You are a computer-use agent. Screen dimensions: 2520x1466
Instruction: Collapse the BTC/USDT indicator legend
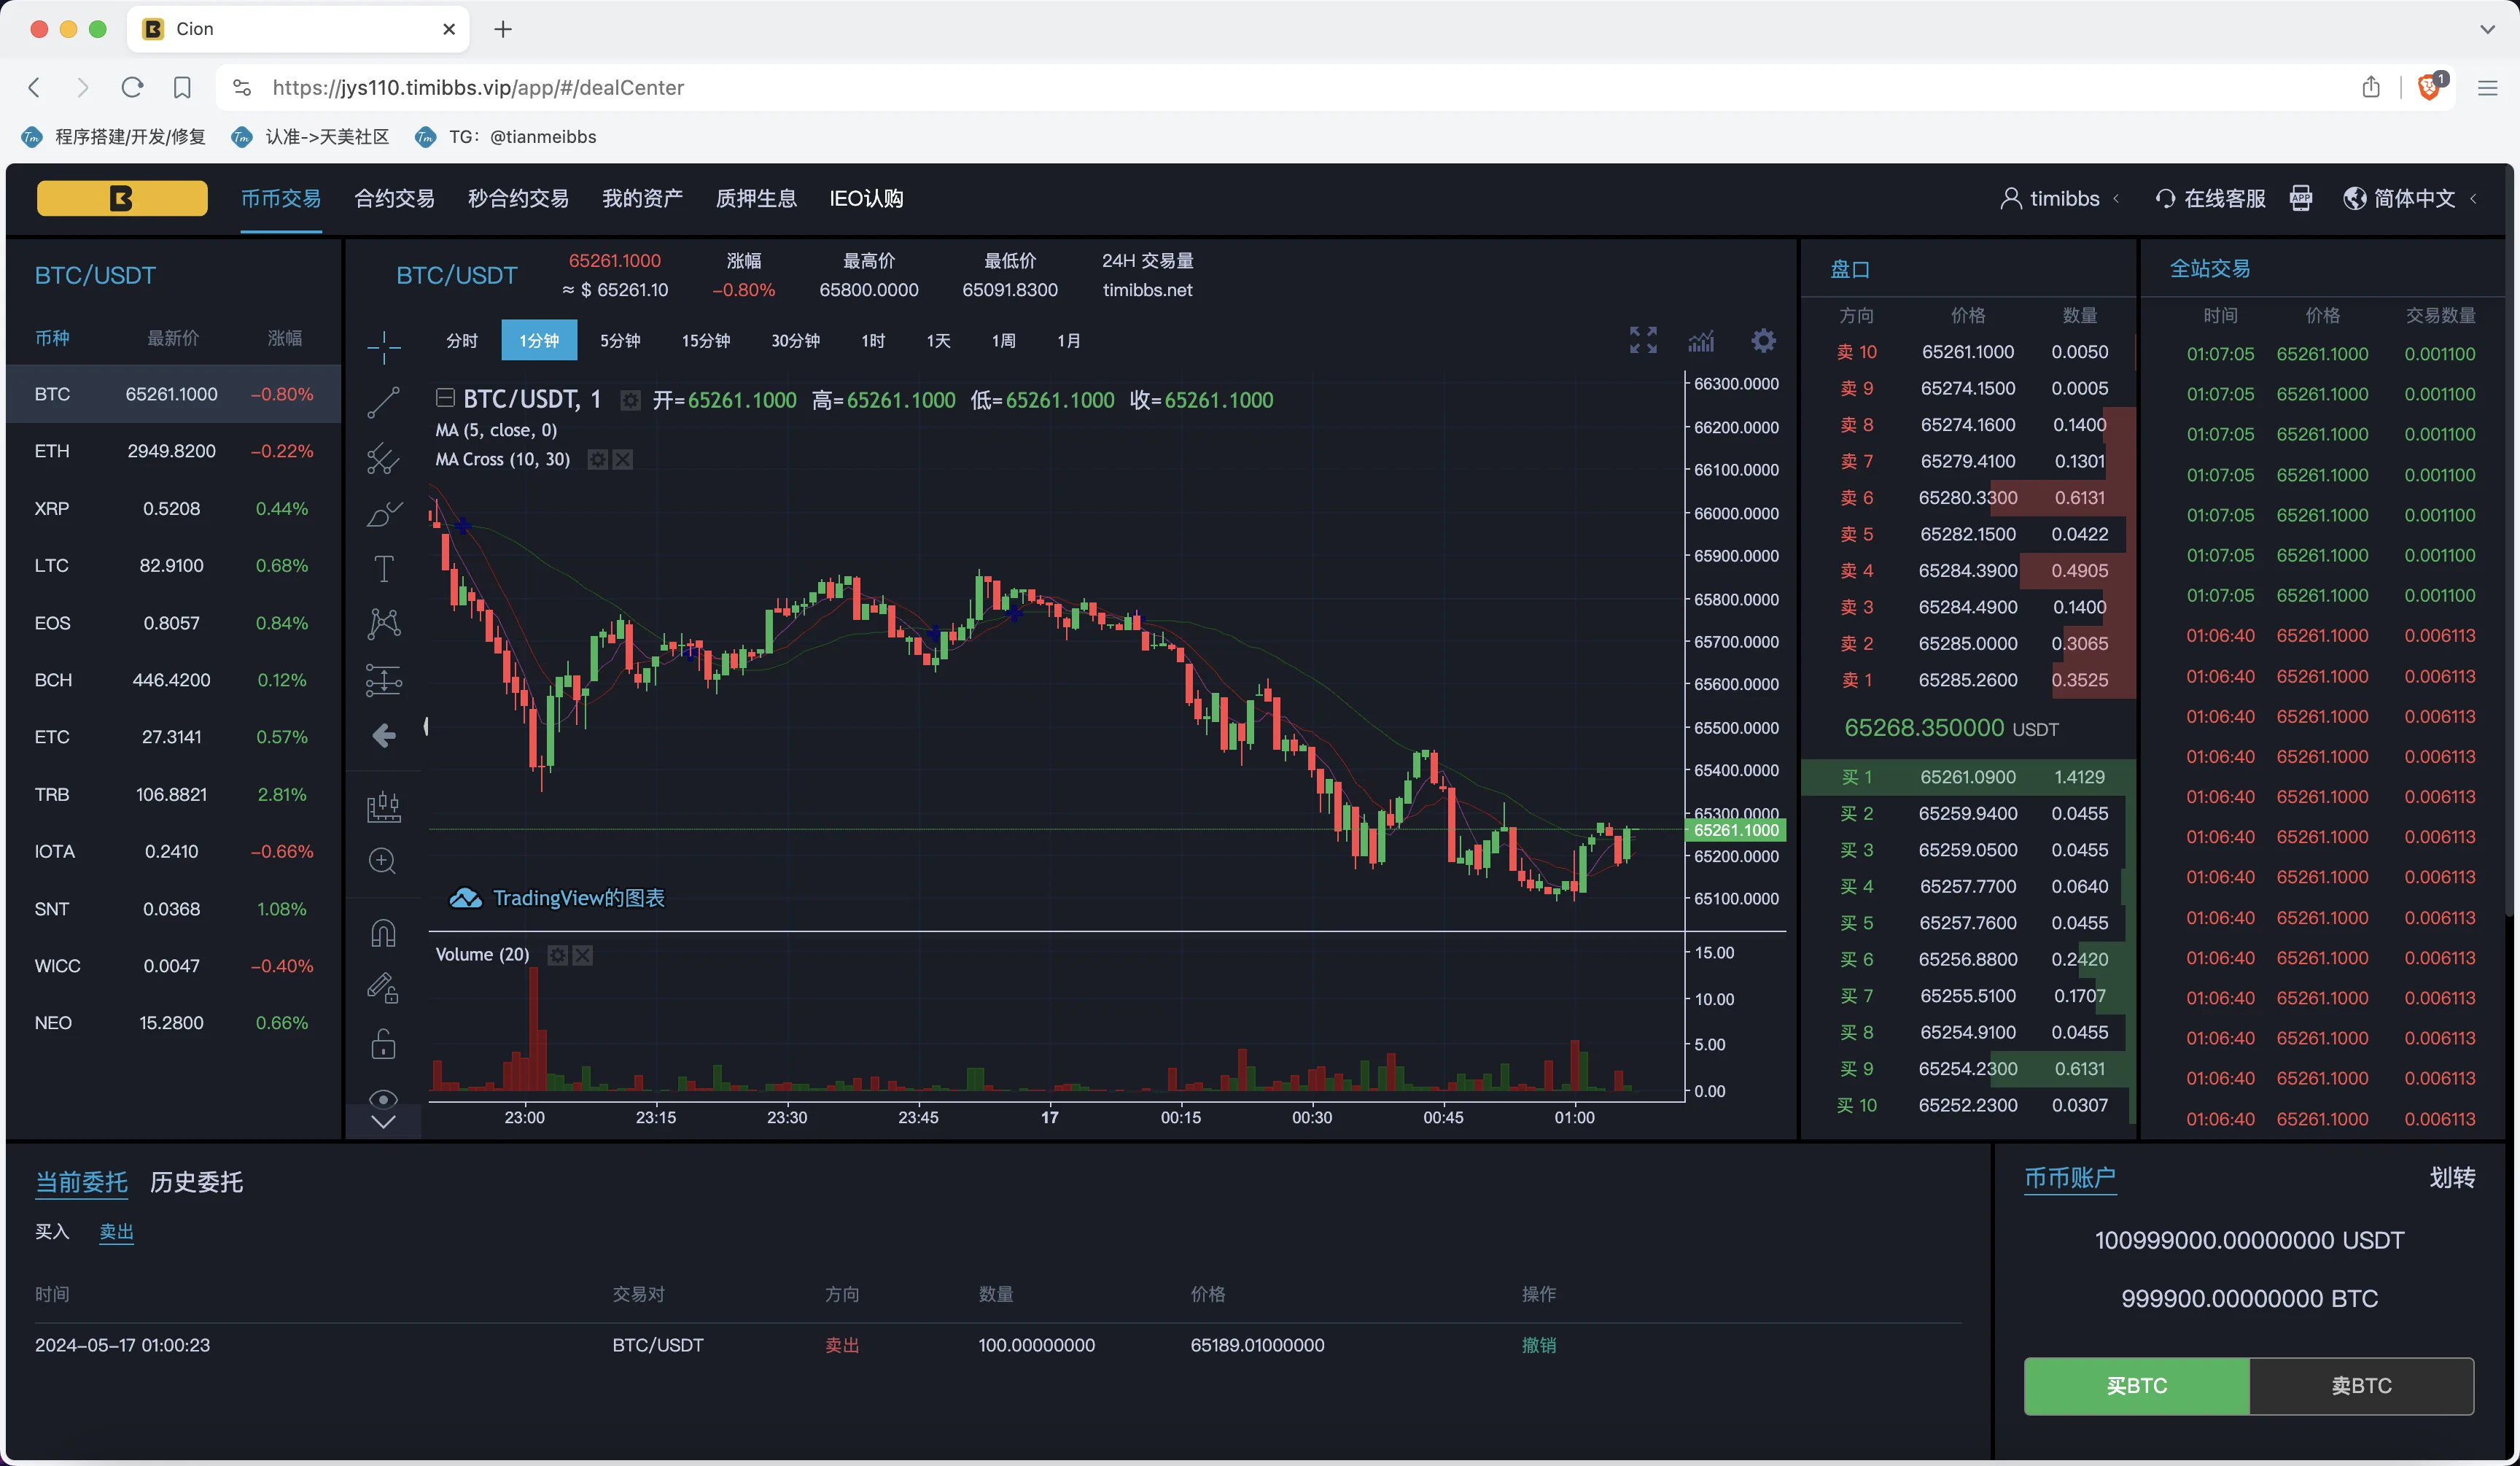[445, 399]
